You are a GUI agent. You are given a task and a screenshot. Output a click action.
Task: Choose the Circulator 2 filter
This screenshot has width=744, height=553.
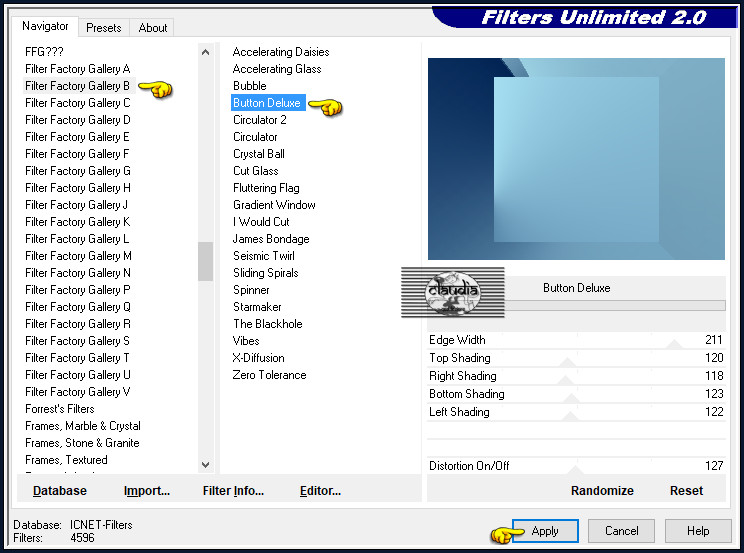(x=260, y=120)
